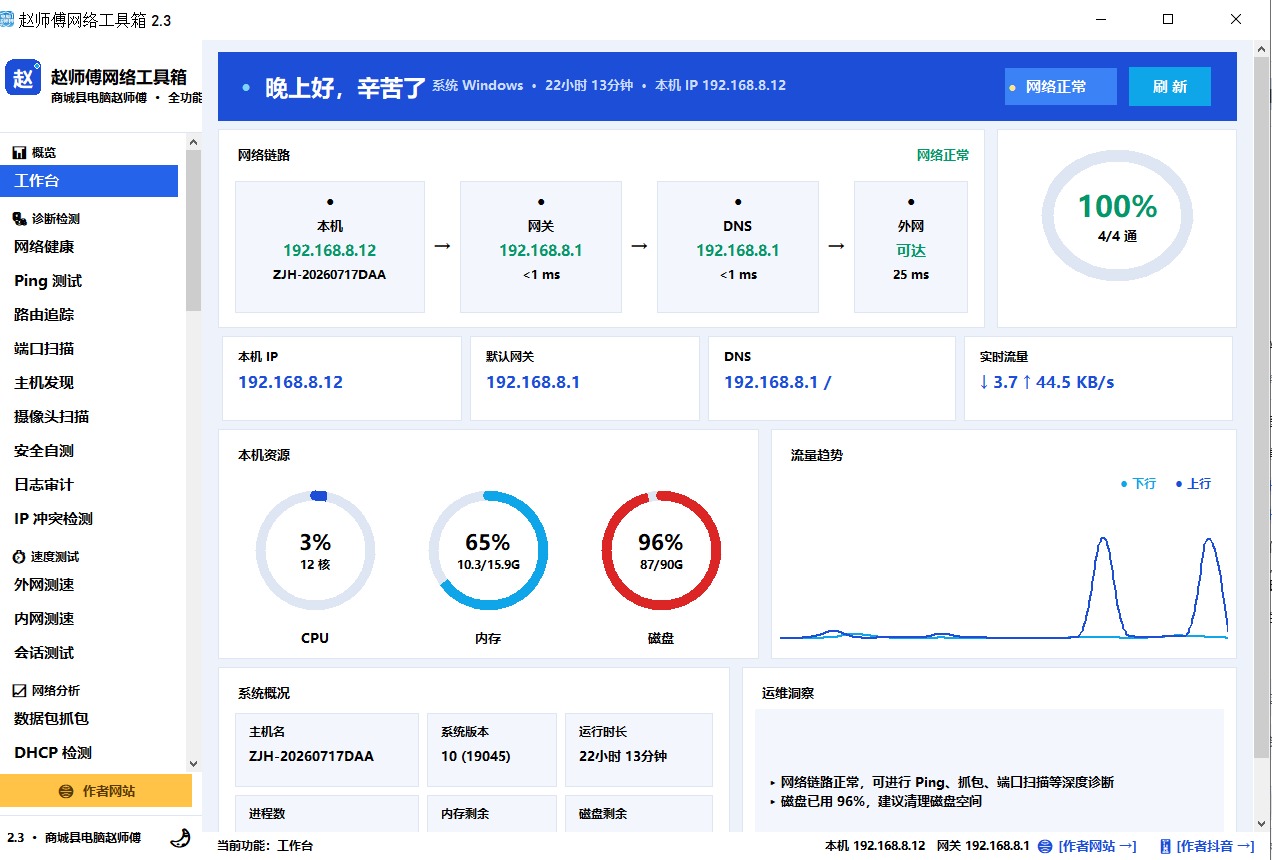Click the CPU 3% usage ring
This screenshot has height=860, width=1272.
click(315, 550)
